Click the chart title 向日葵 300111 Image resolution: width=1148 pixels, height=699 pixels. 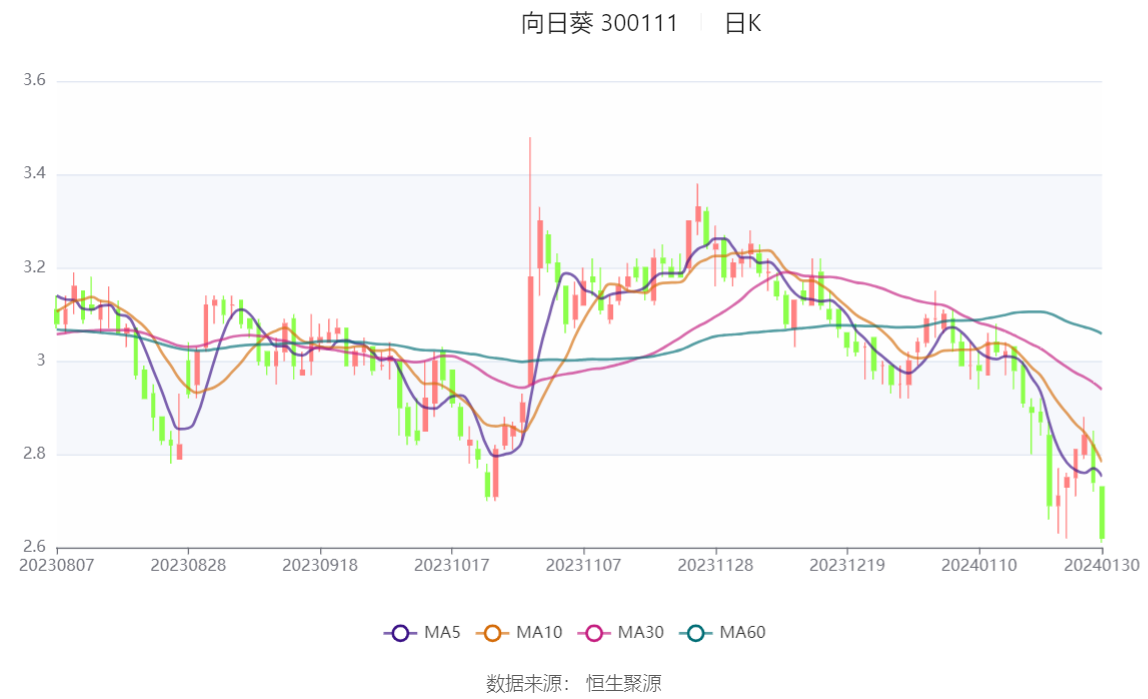(x=599, y=23)
